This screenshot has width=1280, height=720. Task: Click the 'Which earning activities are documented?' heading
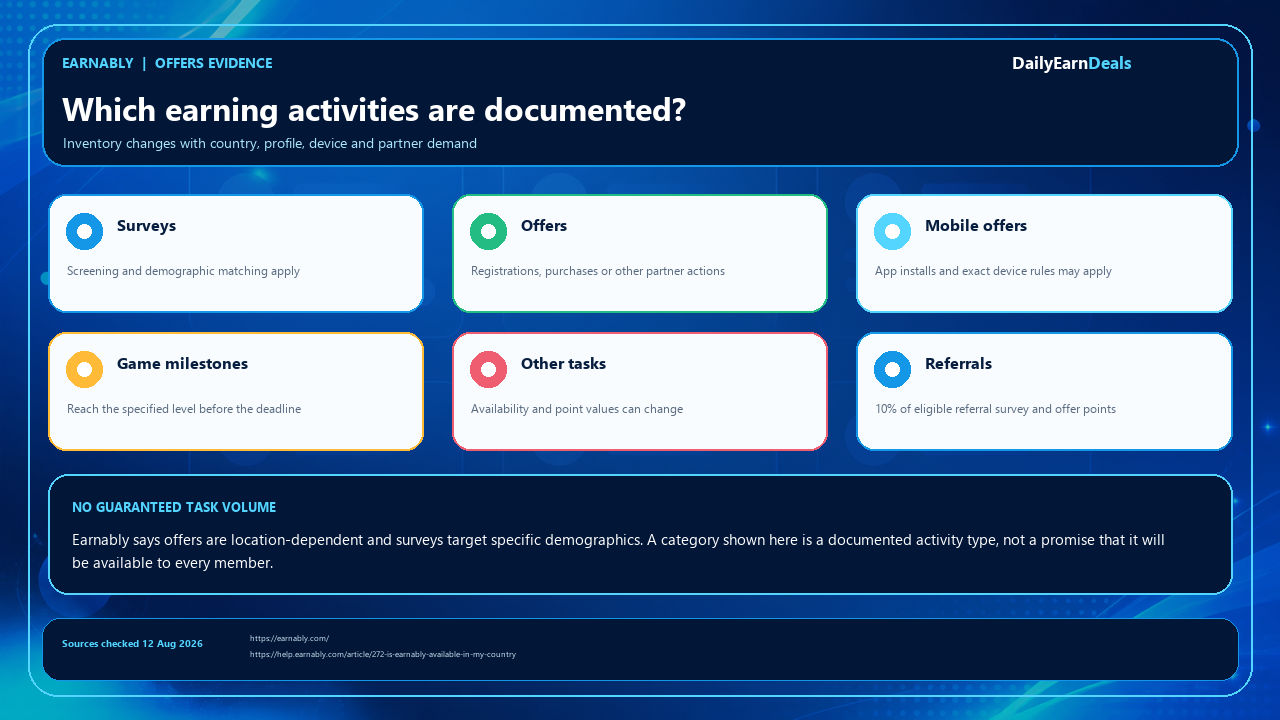click(374, 110)
